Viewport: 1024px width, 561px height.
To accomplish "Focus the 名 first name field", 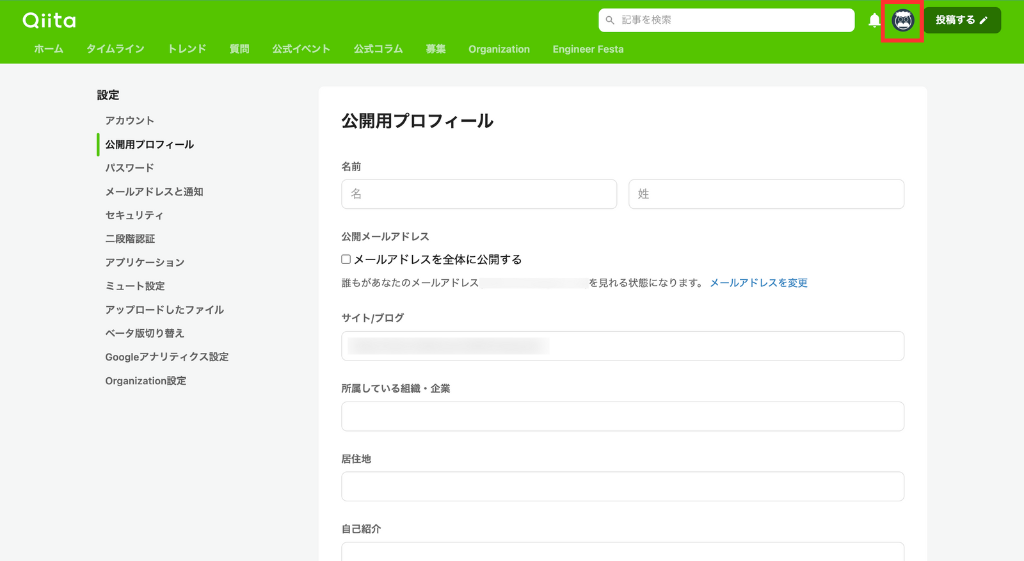I will [479, 194].
